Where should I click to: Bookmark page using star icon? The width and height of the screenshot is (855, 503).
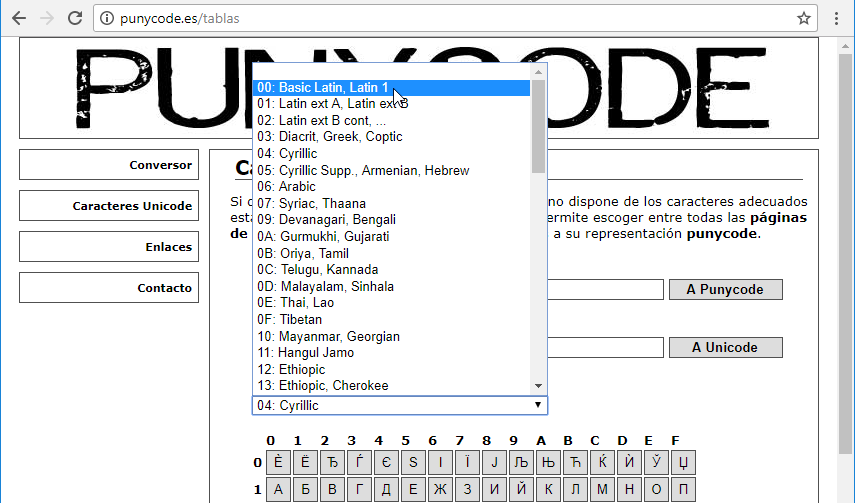[803, 18]
